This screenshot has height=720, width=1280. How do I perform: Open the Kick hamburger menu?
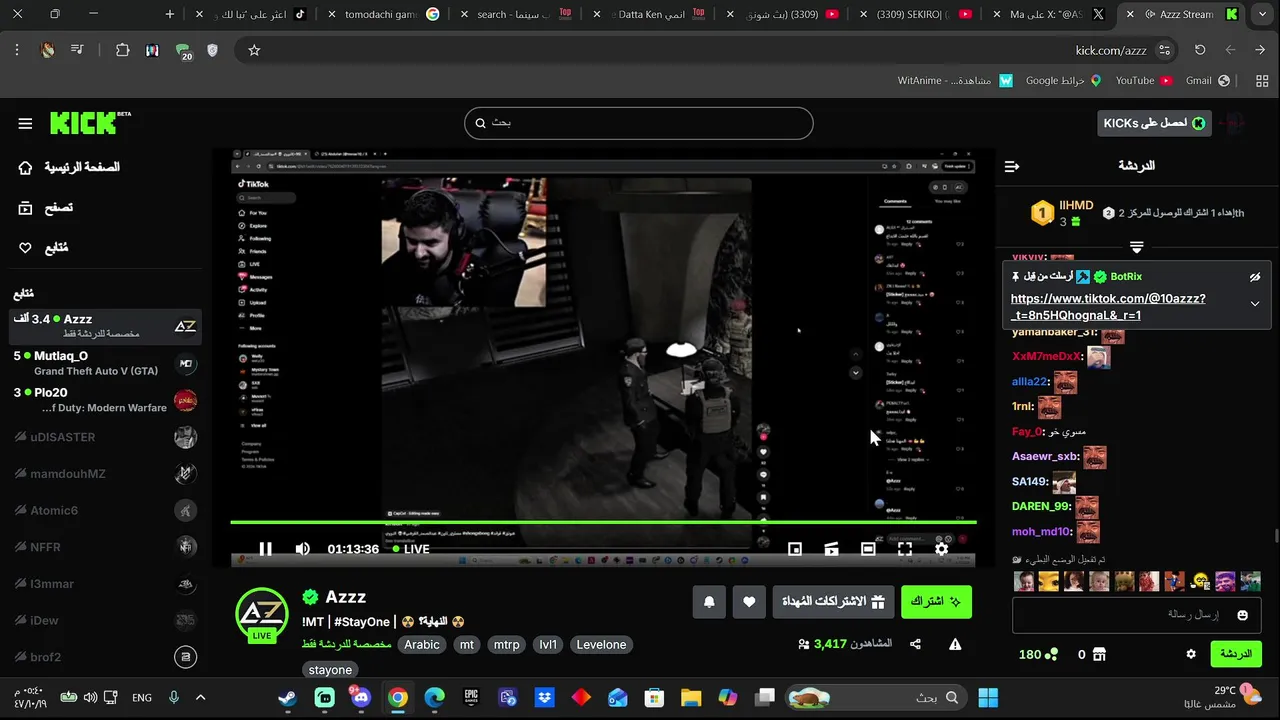click(x=25, y=123)
